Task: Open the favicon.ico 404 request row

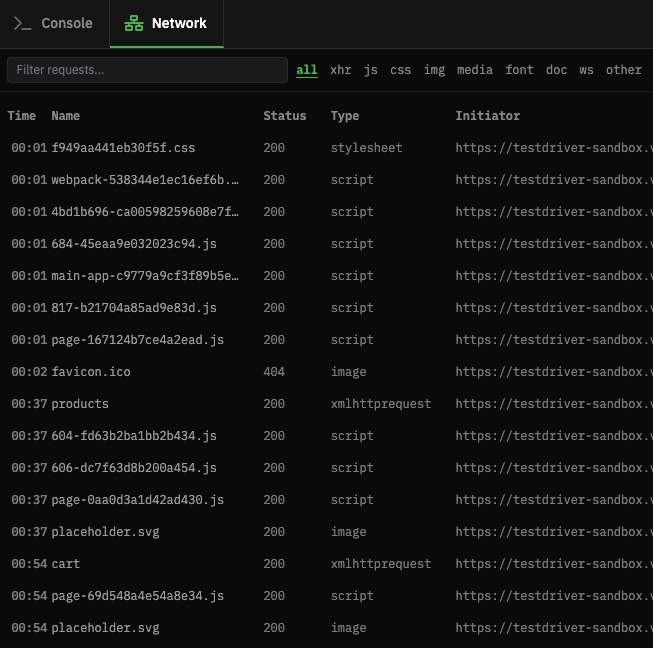Action: click(91, 372)
